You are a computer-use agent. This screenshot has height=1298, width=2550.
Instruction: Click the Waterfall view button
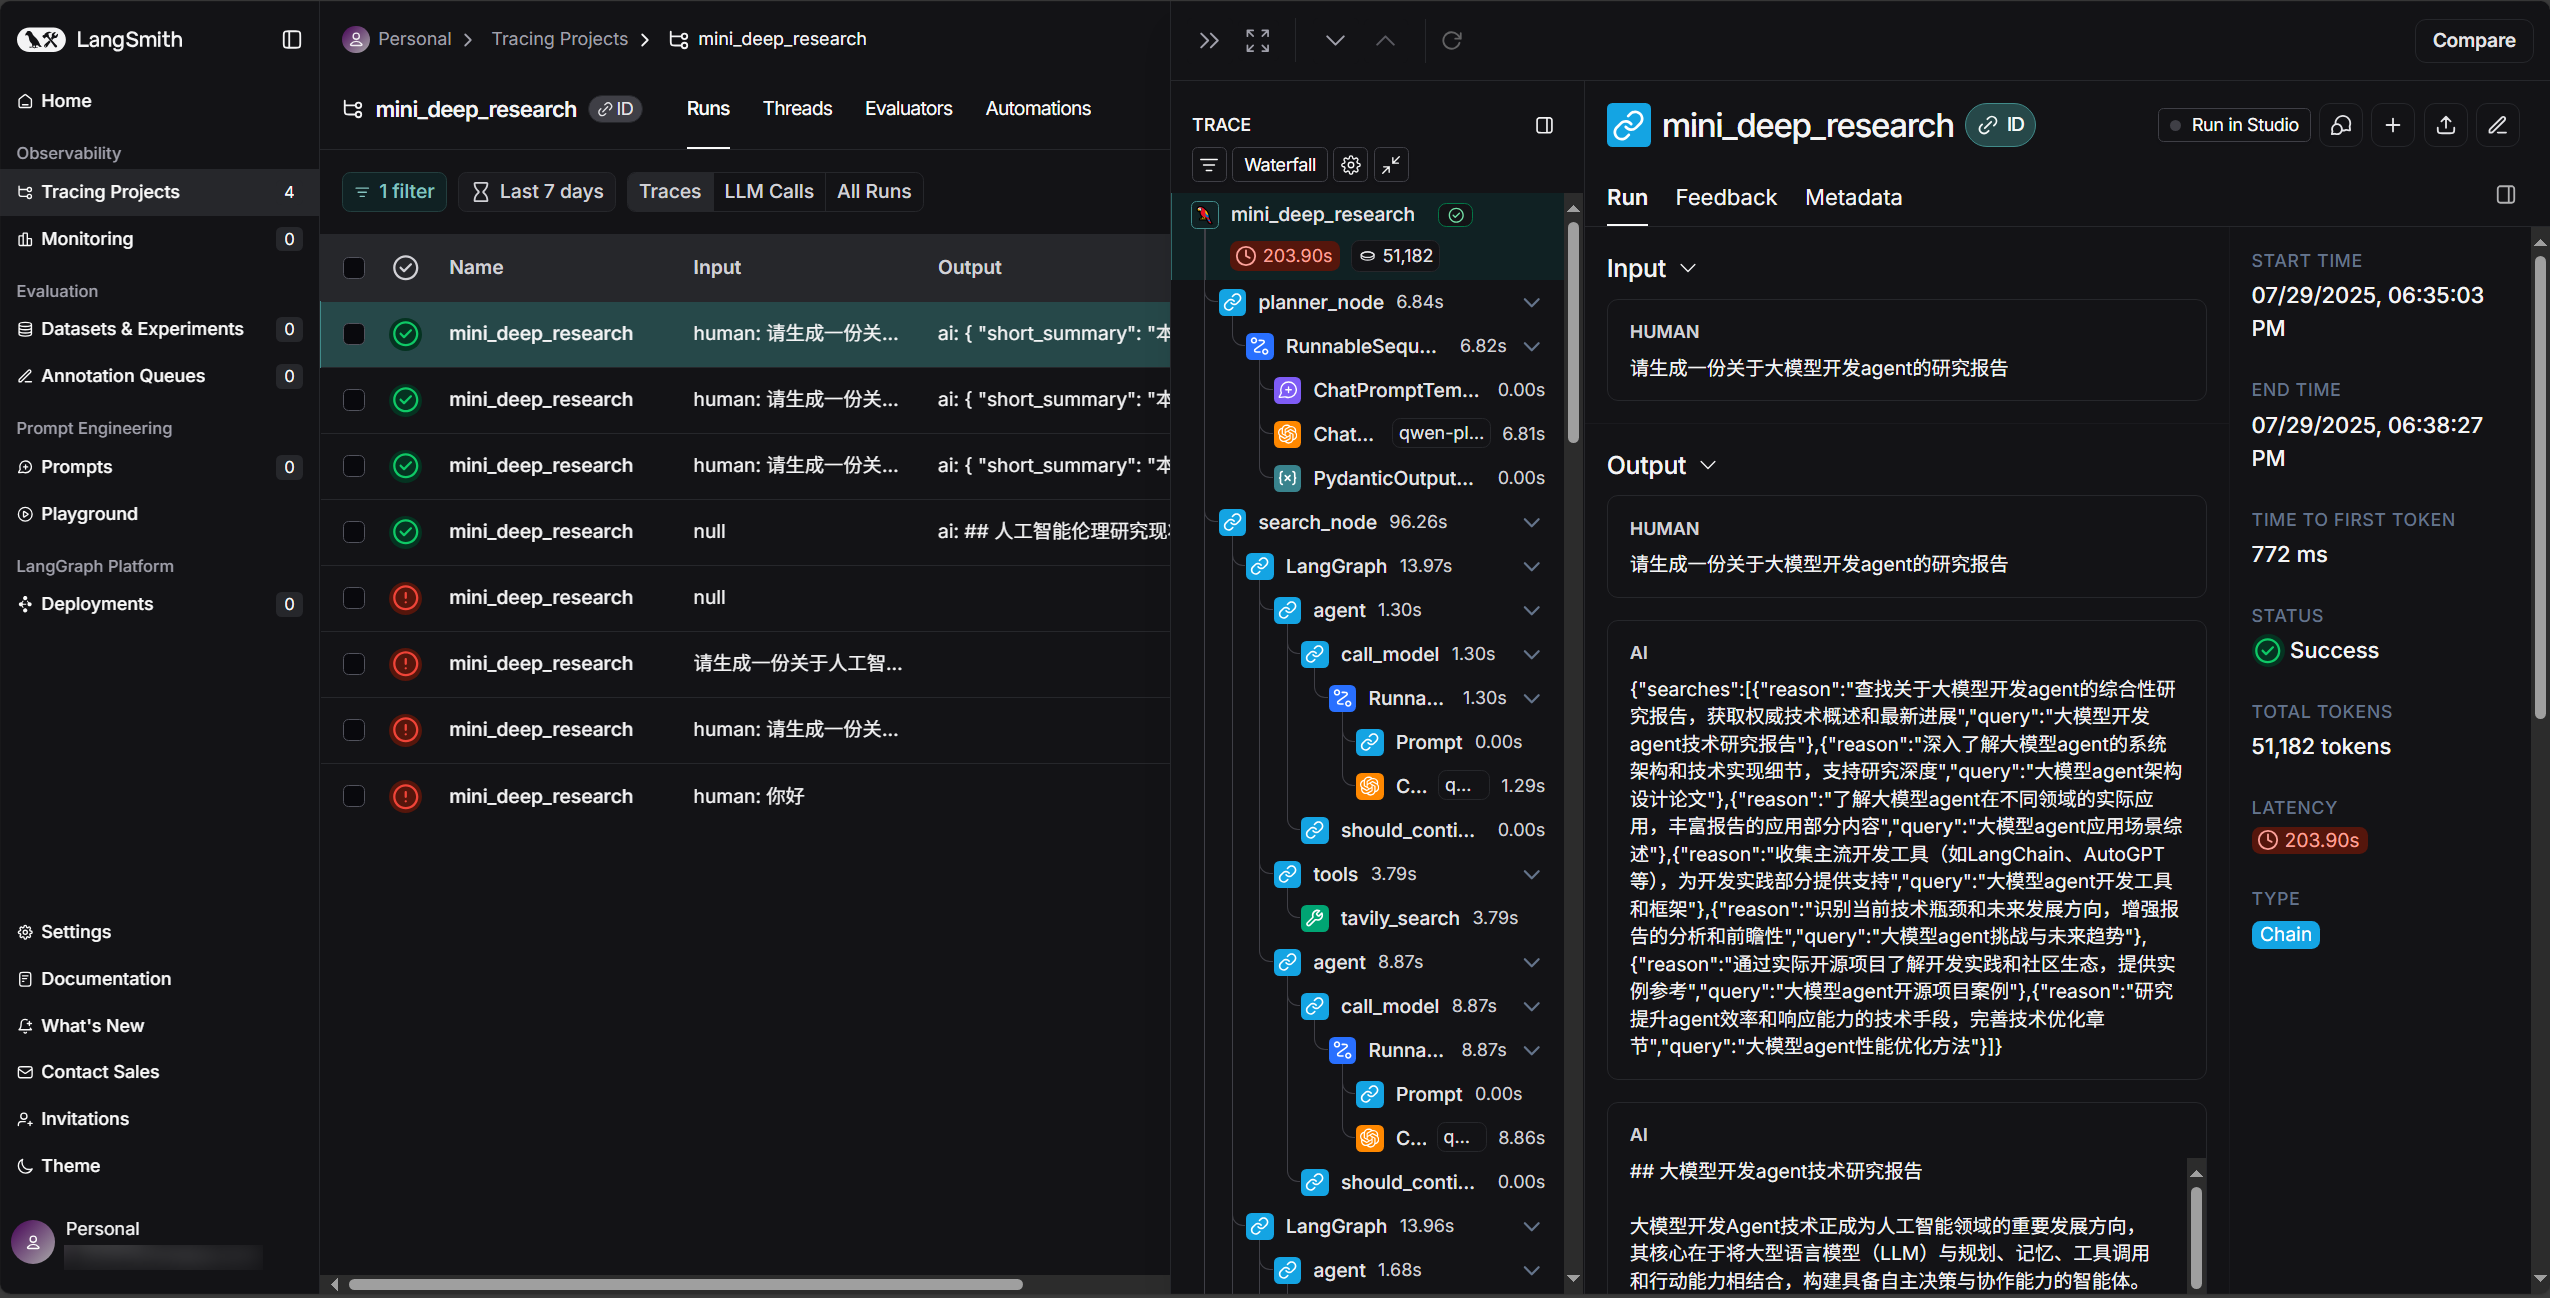tap(1279, 165)
